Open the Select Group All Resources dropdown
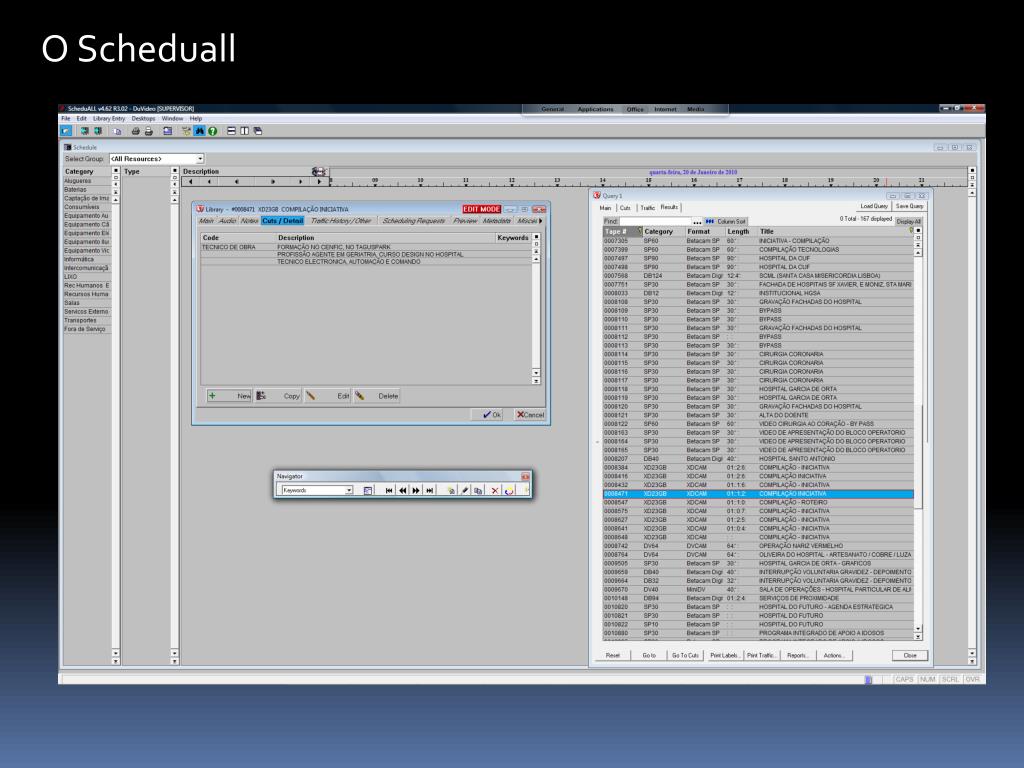Screen dimensions: 1024x768 coord(200,159)
